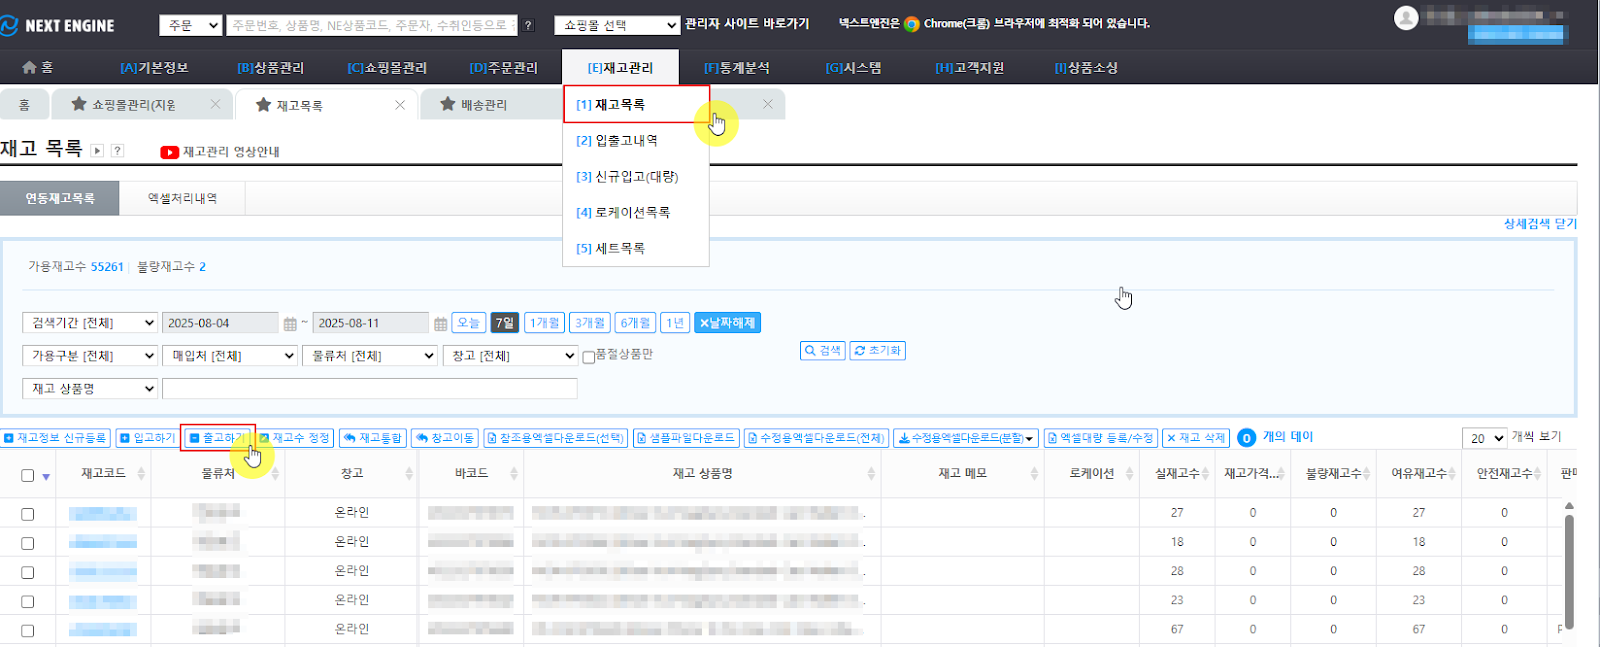Click the 검색 magnifier button
Viewport: 1600px width, 647px height.
[823, 351]
